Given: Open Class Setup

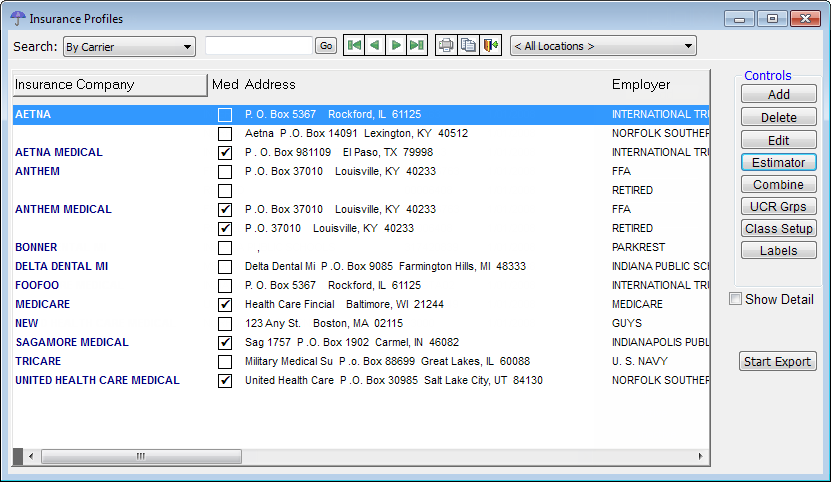Looking at the screenshot, I should [779, 229].
